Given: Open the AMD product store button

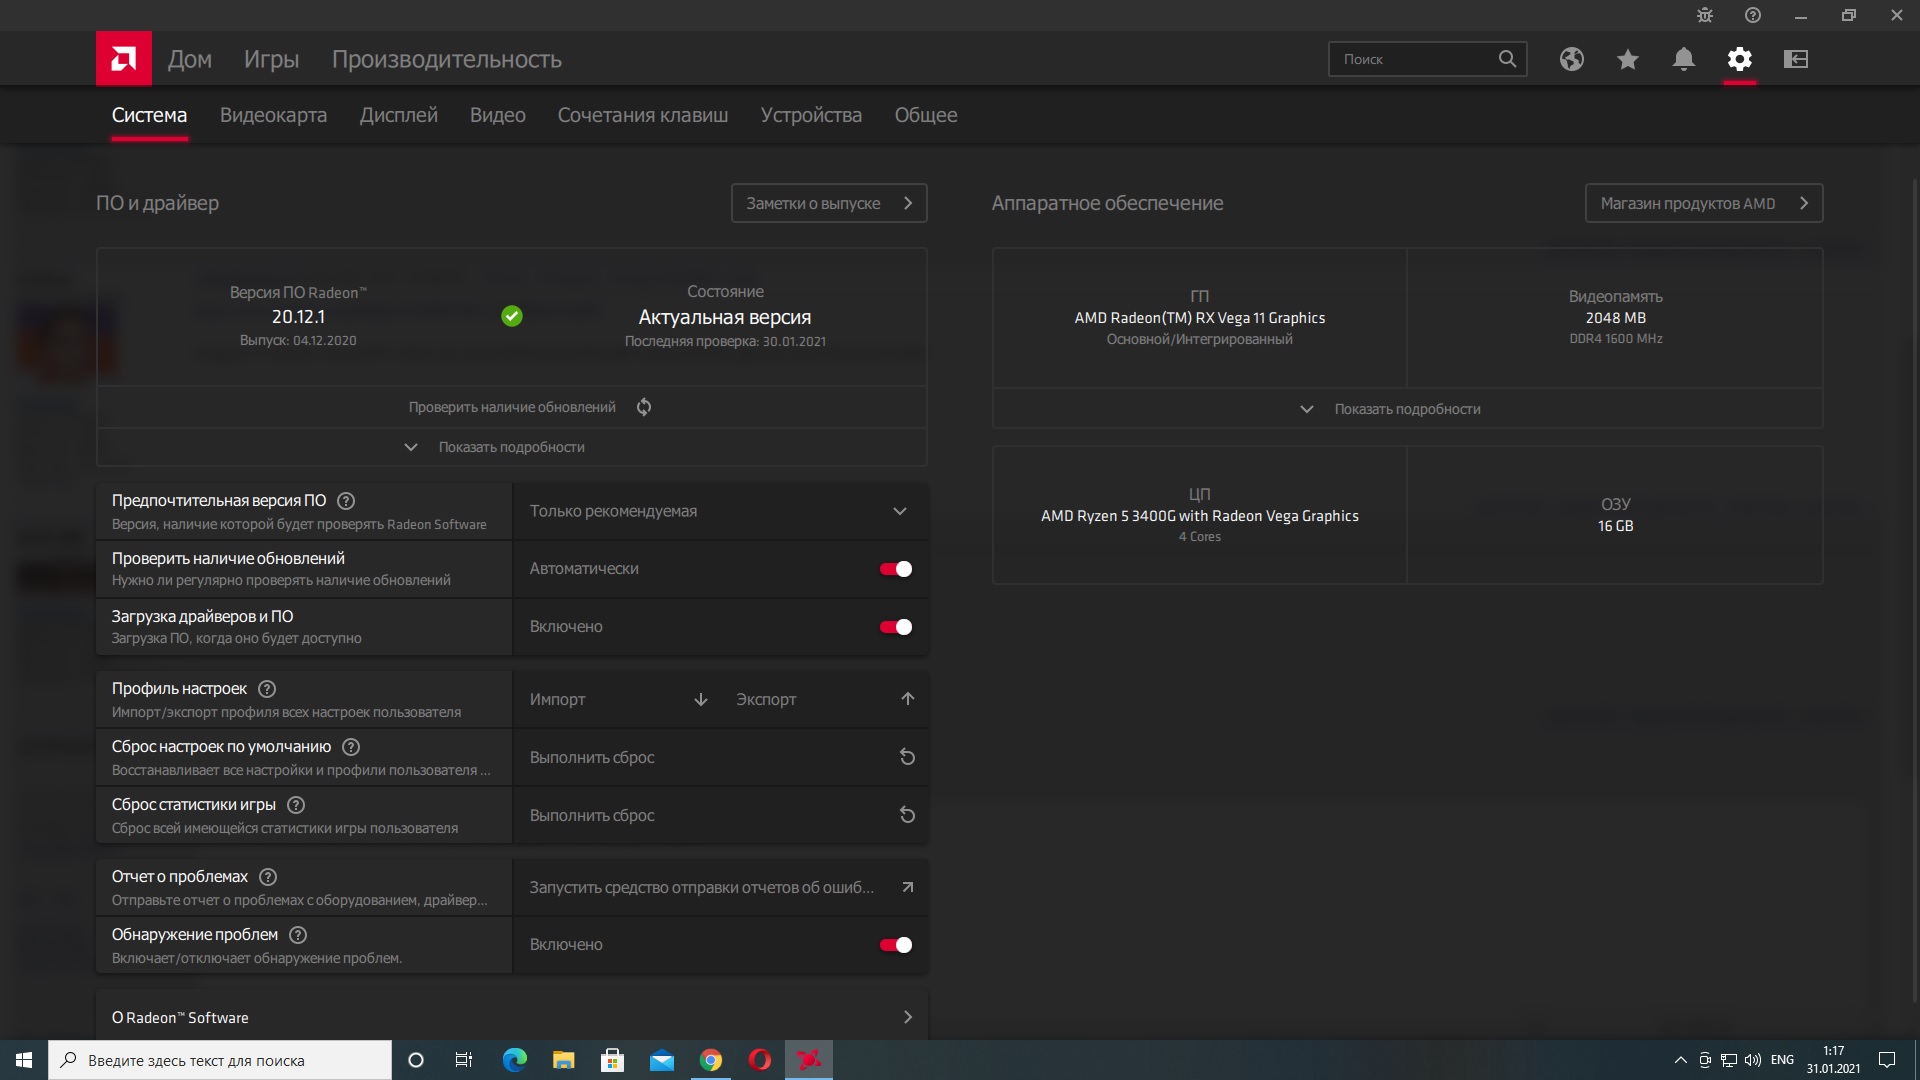Looking at the screenshot, I should point(1703,203).
